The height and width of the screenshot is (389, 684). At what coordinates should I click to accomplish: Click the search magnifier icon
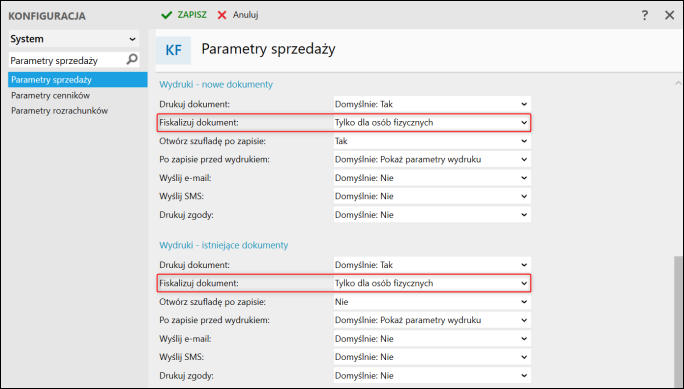132,59
